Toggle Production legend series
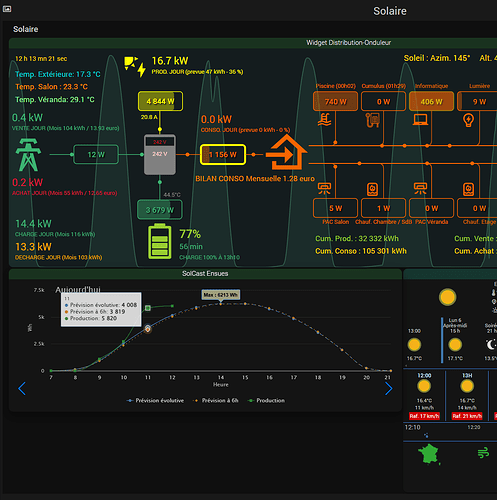The image size is (497, 500). tap(266, 400)
